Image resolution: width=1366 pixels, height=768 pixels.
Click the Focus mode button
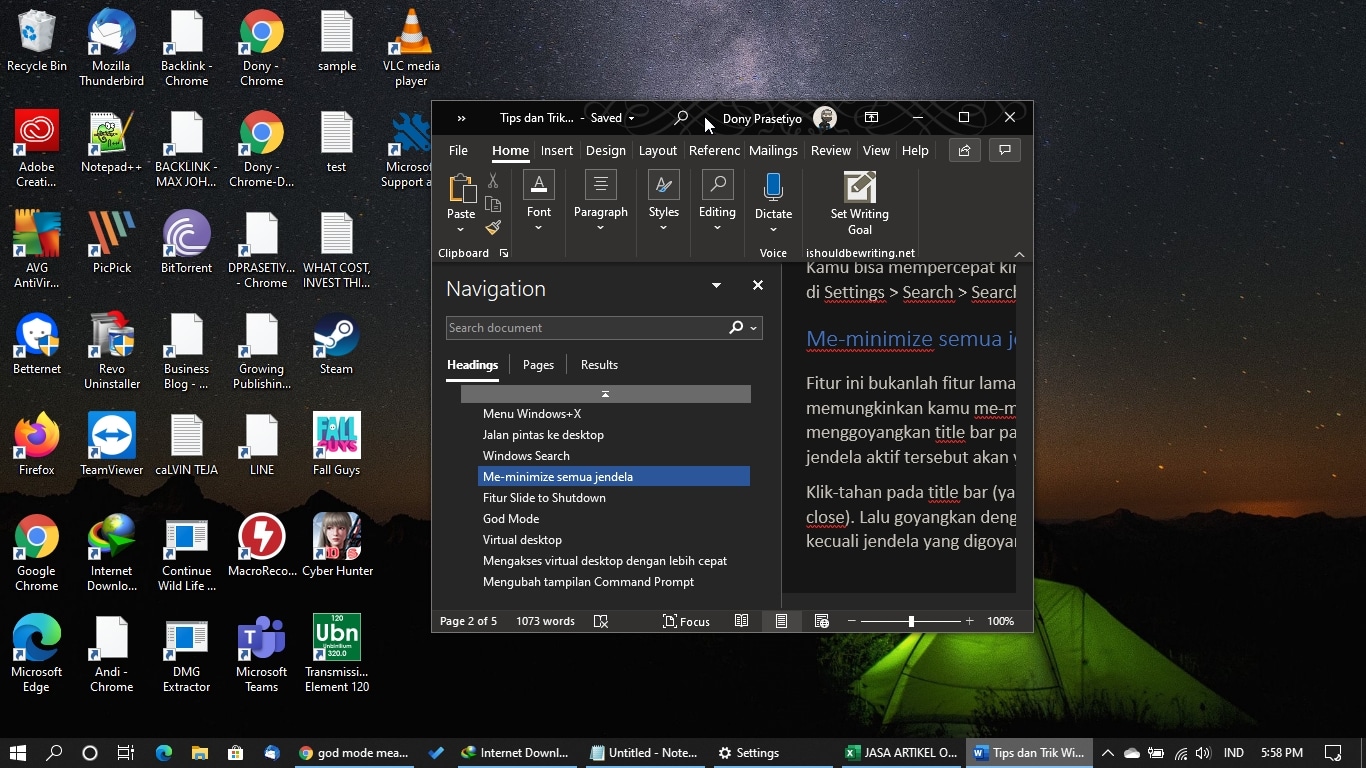click(686, 621)
